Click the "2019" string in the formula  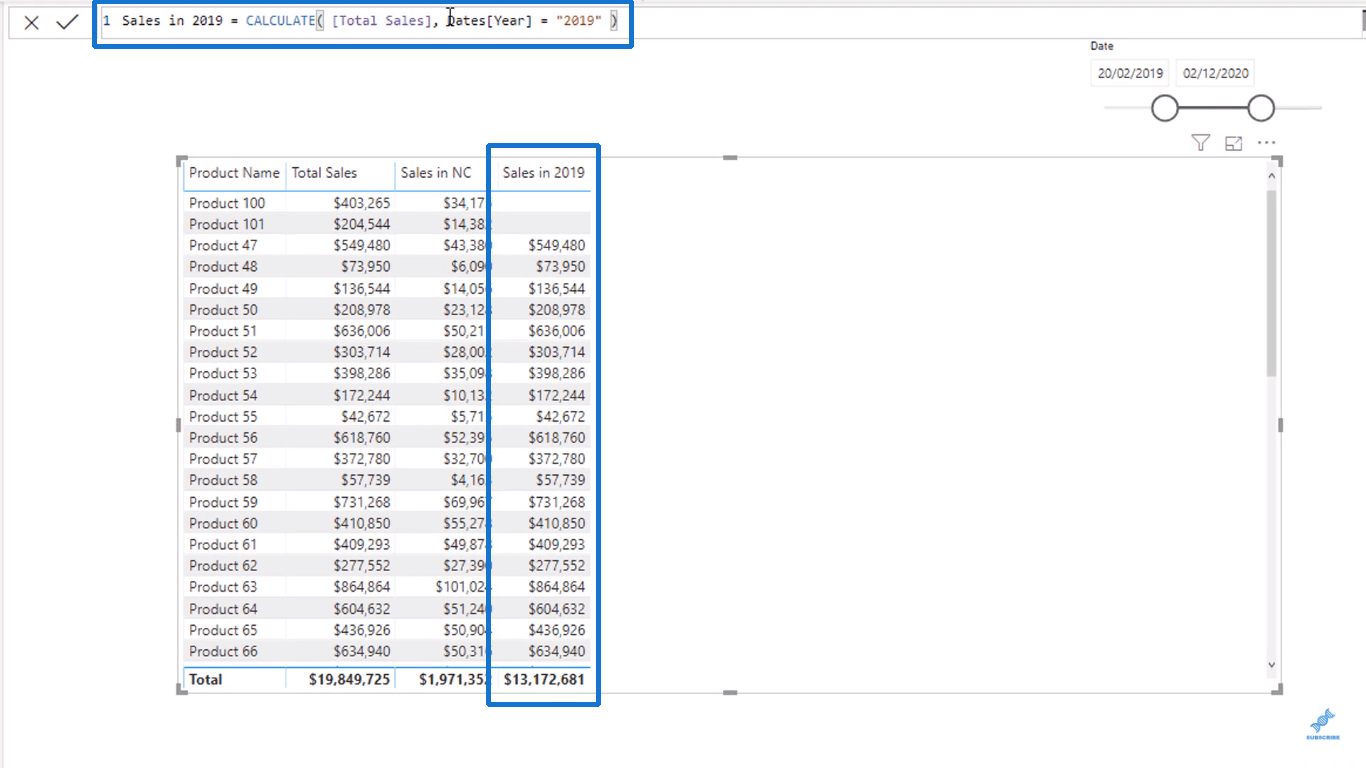pyautogui.click(x=580, y=21)
